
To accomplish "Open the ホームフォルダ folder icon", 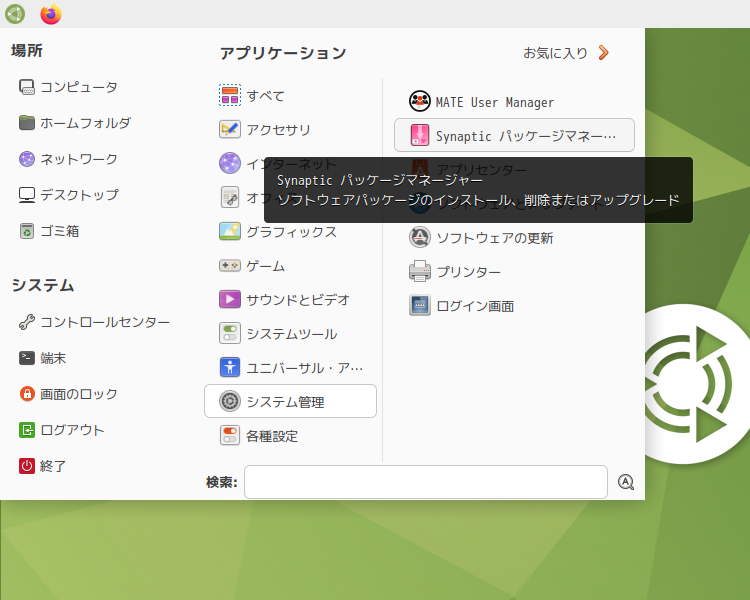I will click(x=27, y=123).
